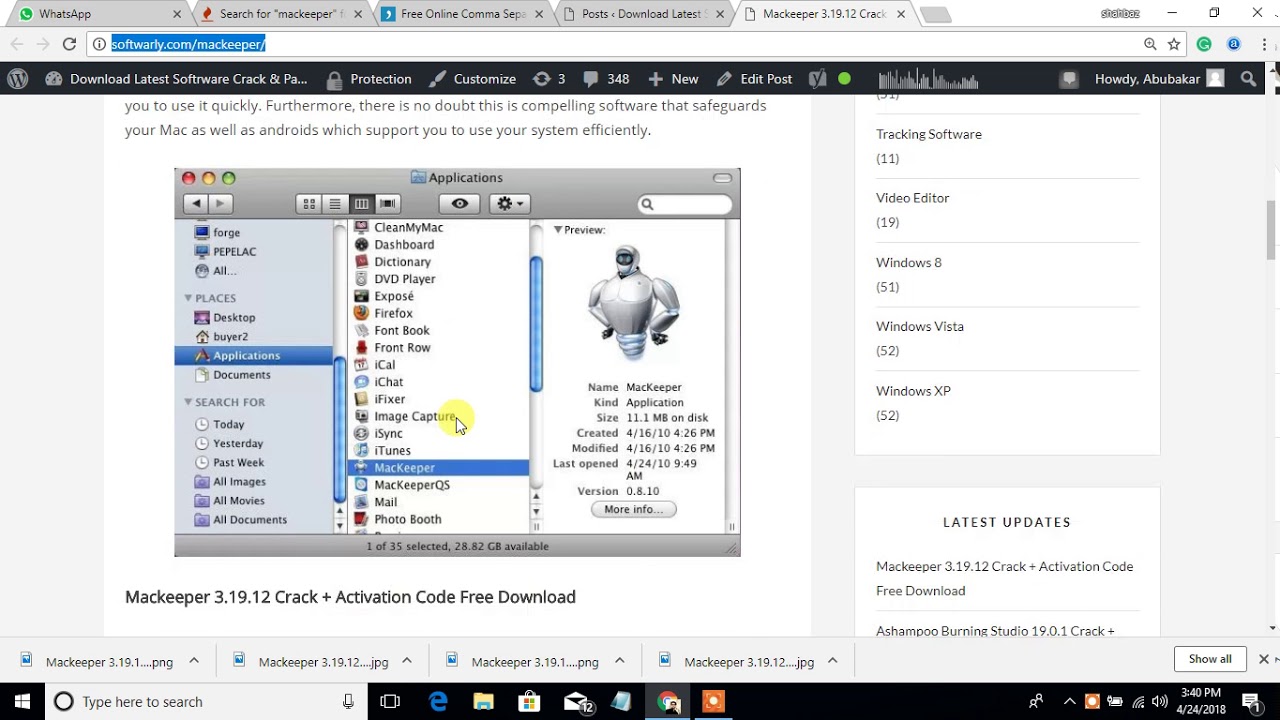Open the Howdy, Abubakar account menu
The image size is (1280, 720).
(x=1159, y=79)
